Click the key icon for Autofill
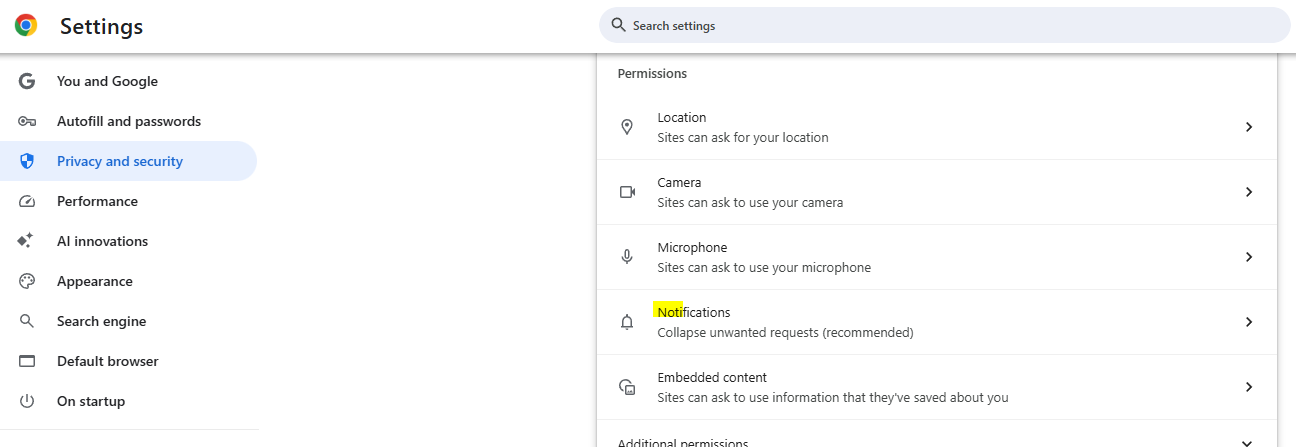The width and height of the screenshot is (1296, 447). coord(27,121)
